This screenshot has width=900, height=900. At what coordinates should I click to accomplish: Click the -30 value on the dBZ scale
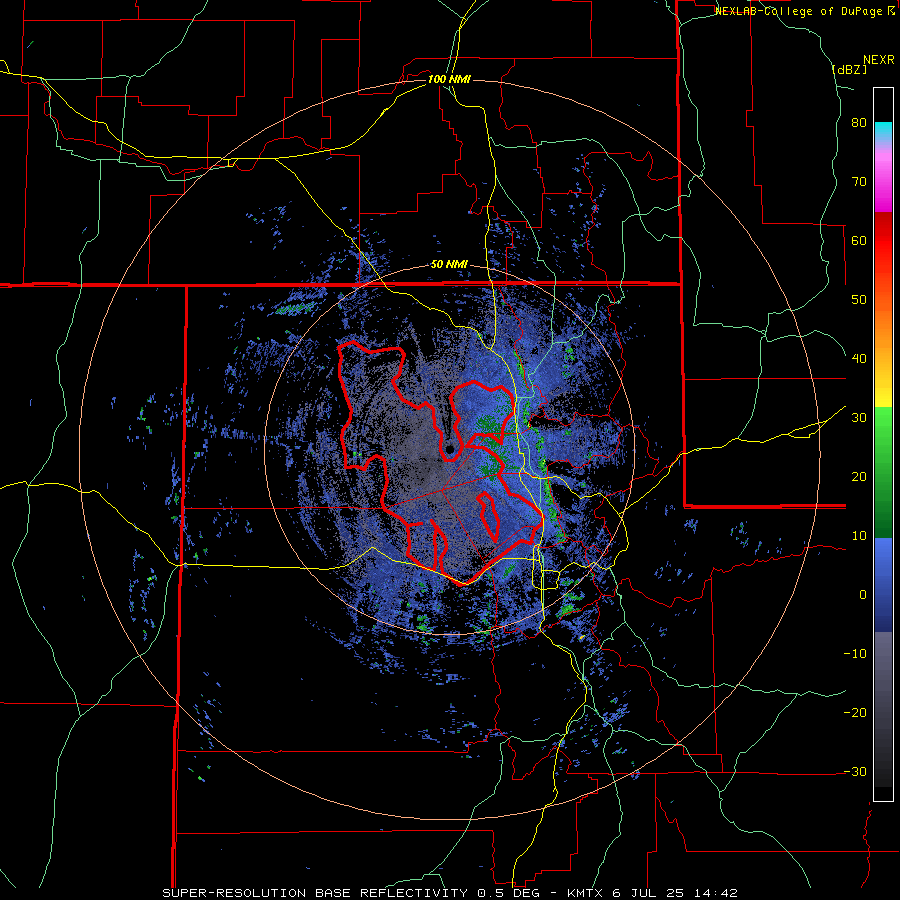(855, 771)
